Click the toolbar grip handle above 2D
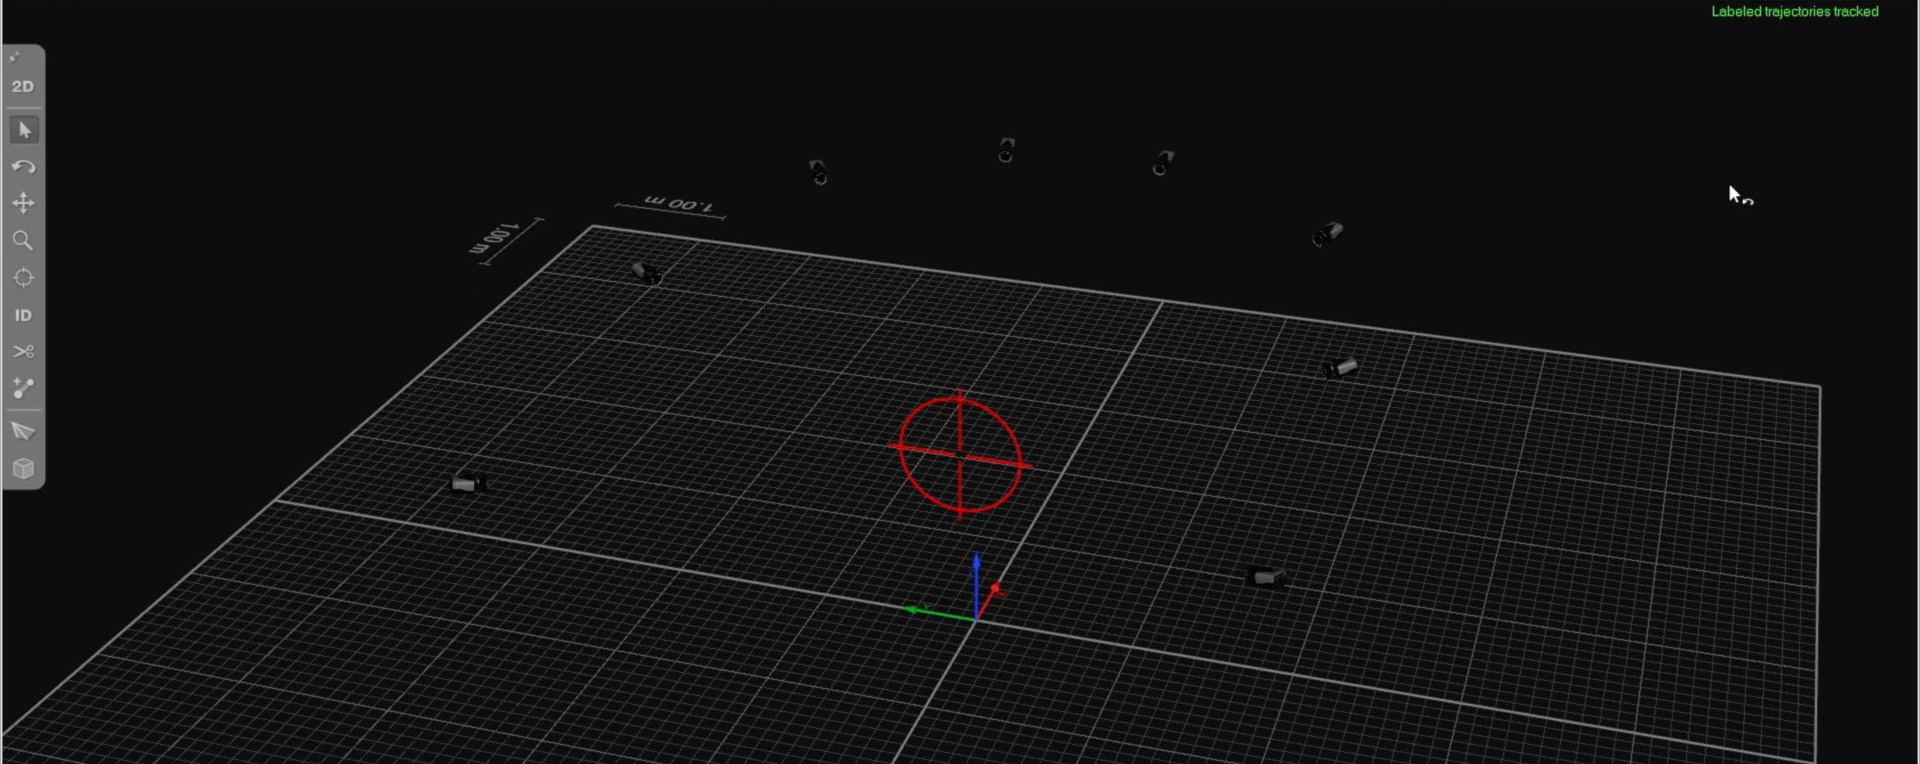Image resolution: width=1920 pixels, height=764 pixels. 15,58
